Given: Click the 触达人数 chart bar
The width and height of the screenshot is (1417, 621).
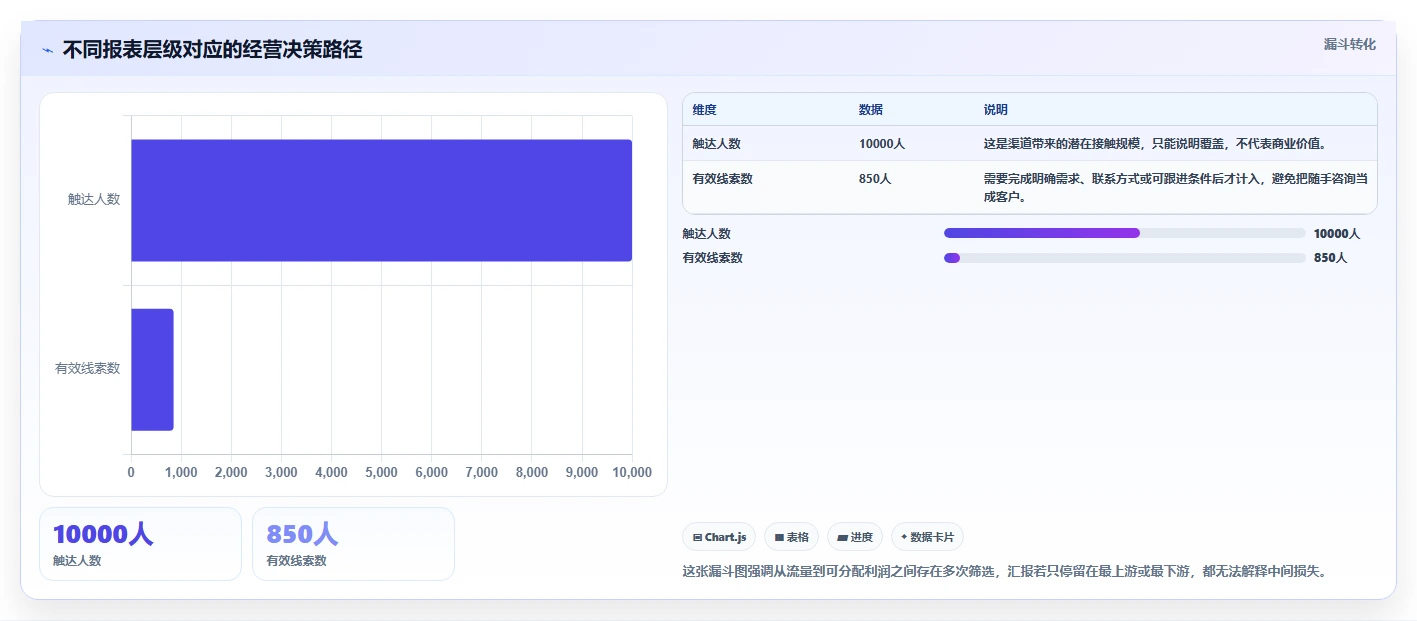Looking at the screenshot, I should click(x=381, y=200).
